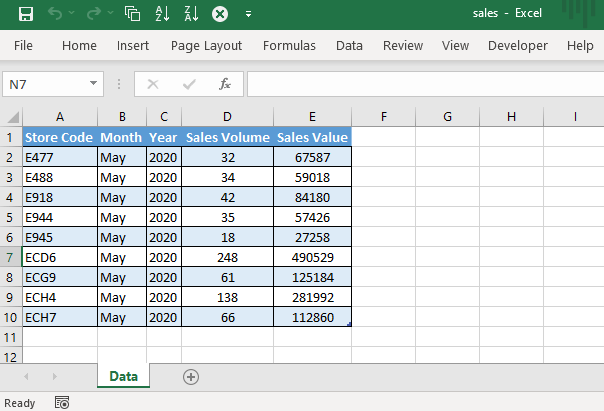Open the File menu
604x411 pixels.
coord(23,46)
